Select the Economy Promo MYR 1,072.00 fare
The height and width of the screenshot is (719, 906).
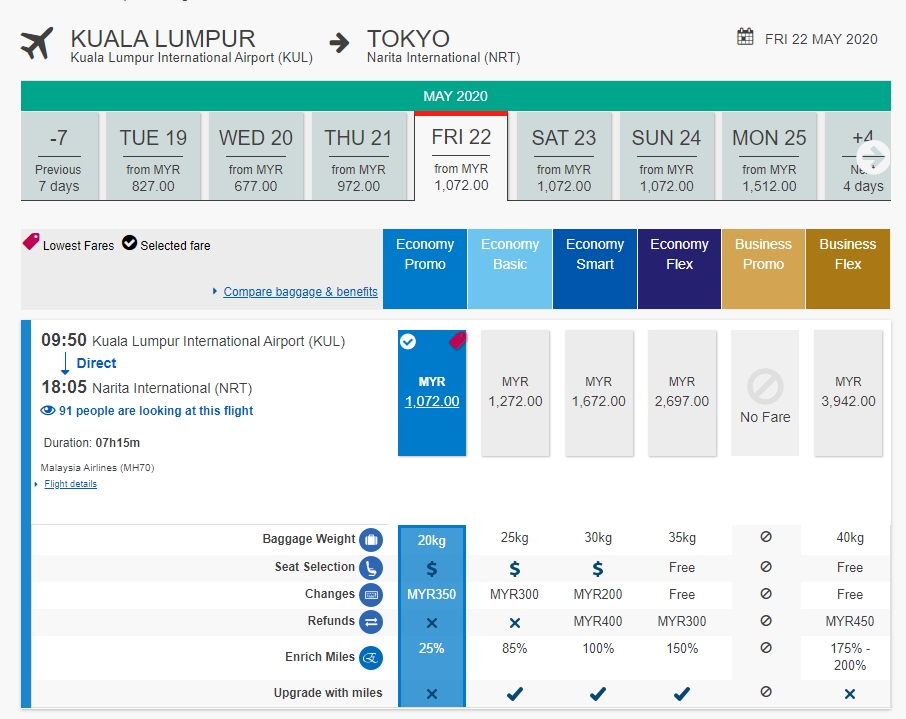(x=432, y=392)
